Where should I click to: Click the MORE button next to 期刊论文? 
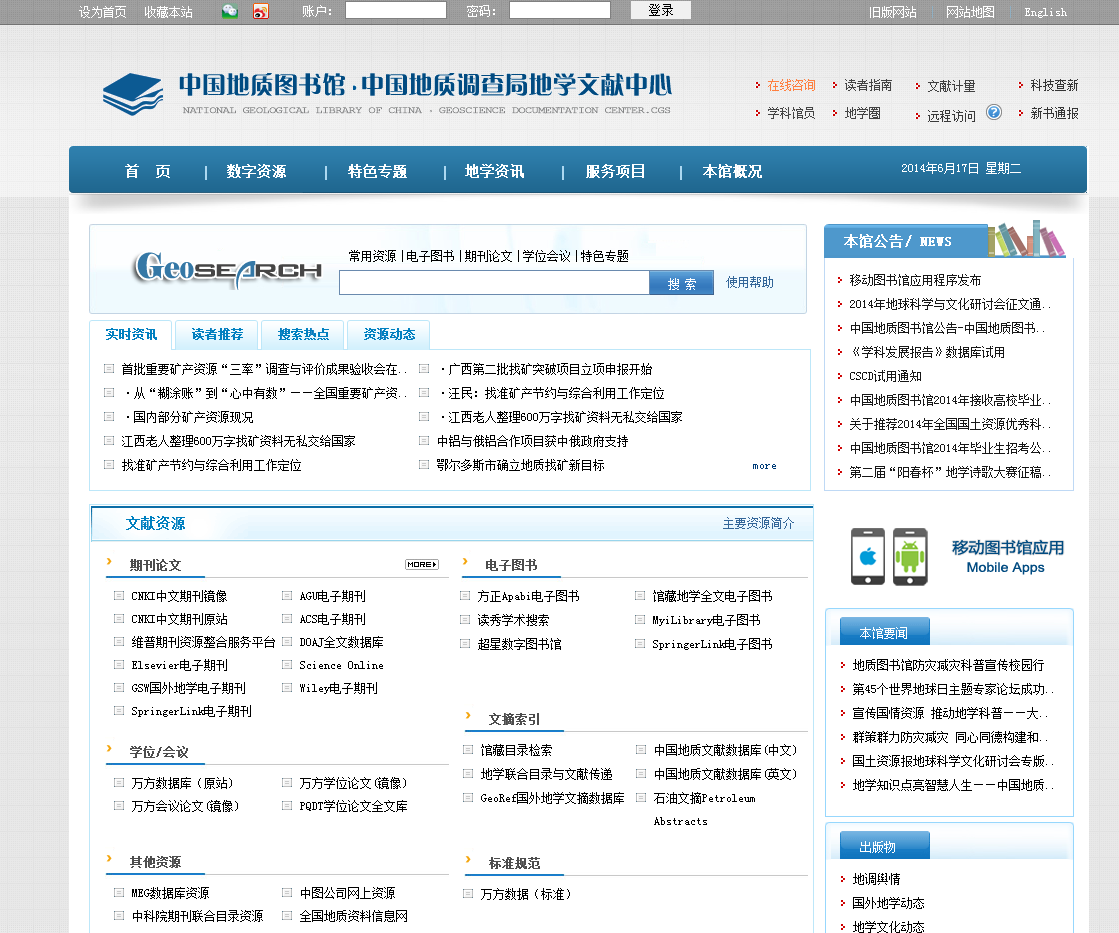422,565
